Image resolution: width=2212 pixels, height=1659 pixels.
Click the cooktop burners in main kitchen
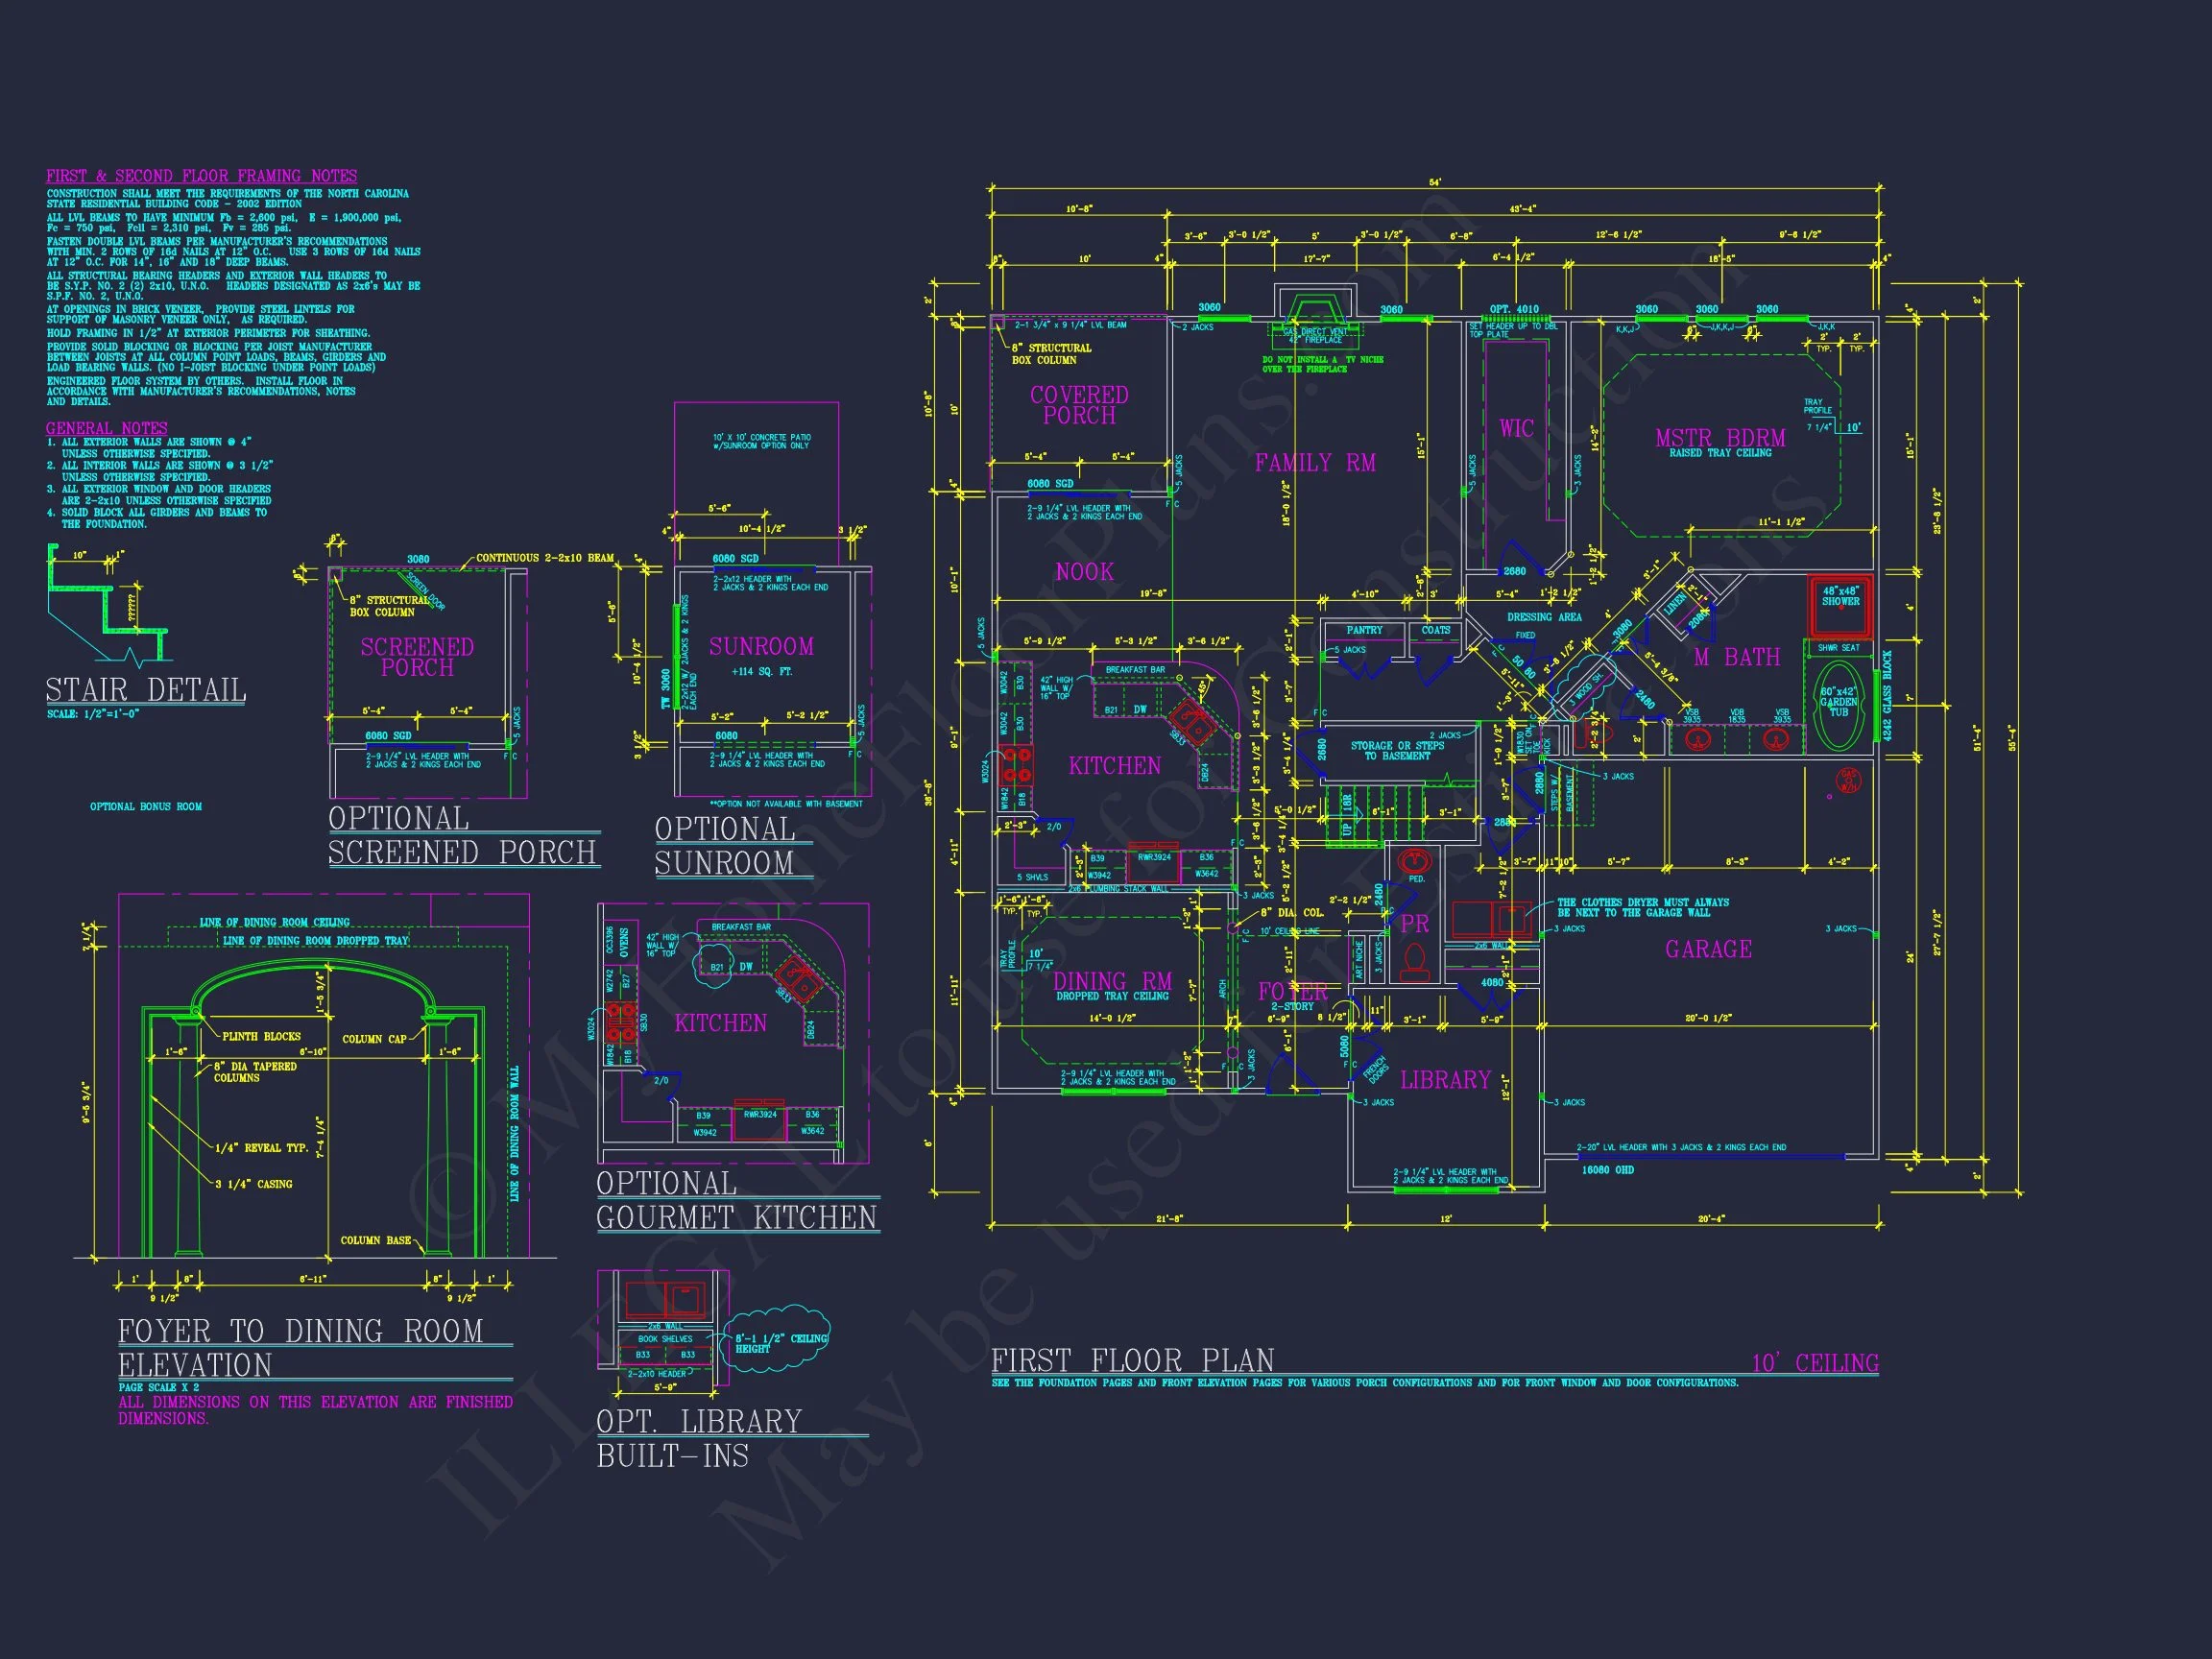coord(1016,766)
